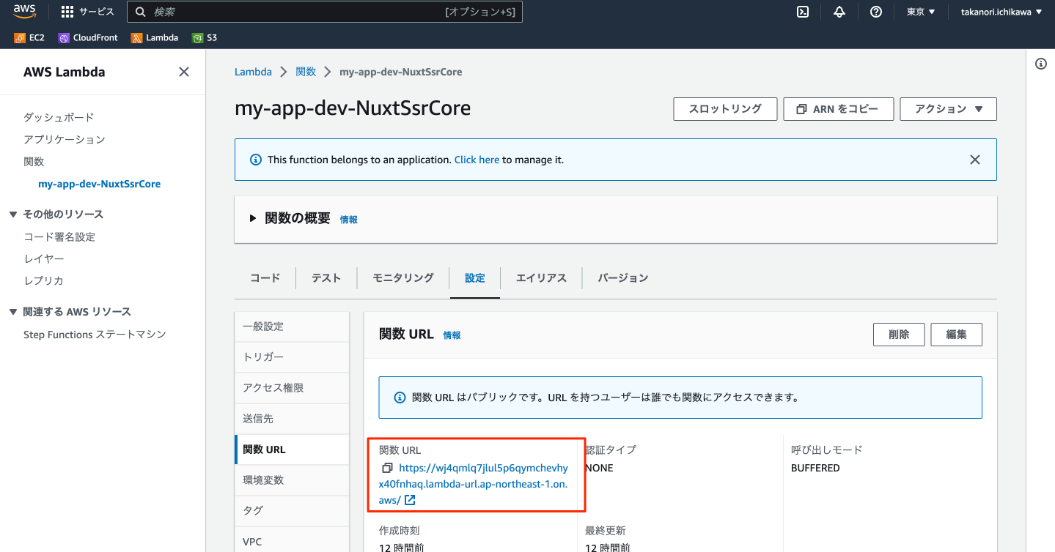Select 関数 URL in settings menu
Image resolution: width=1055 pixels, height=552 pixels.
(292, 450)
